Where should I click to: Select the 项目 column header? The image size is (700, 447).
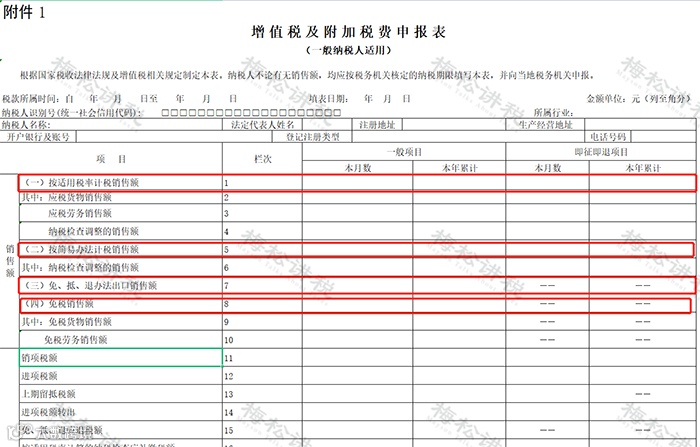coord(111,159)
